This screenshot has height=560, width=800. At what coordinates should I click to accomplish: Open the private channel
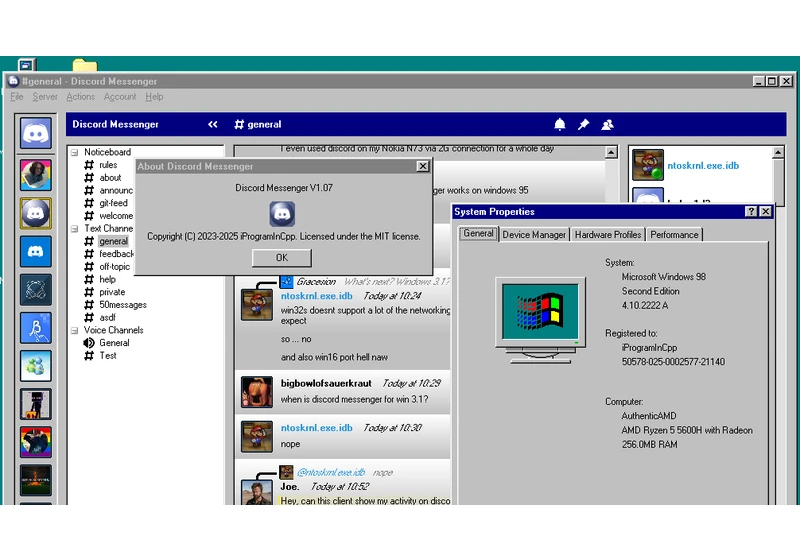112,292
